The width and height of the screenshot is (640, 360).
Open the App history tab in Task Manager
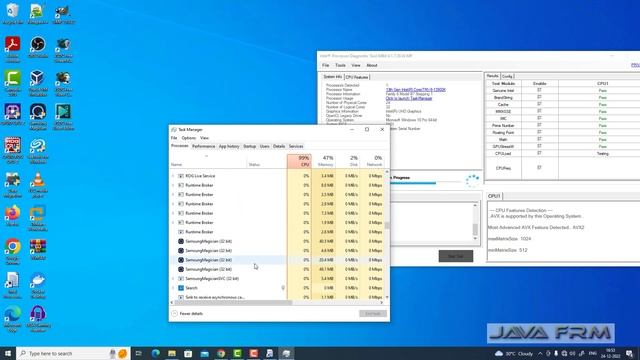(229, 146)
